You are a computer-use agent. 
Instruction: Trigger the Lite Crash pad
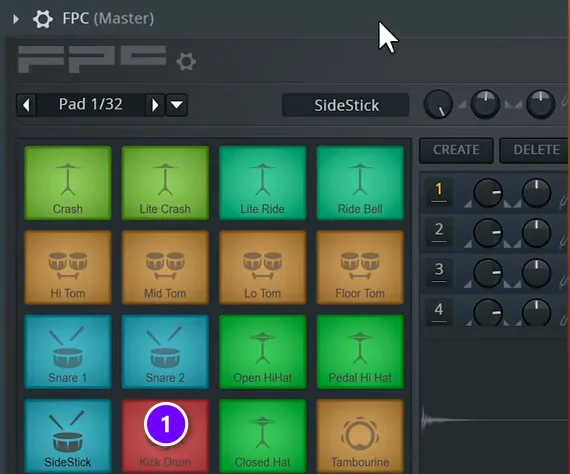coord(165,183)
